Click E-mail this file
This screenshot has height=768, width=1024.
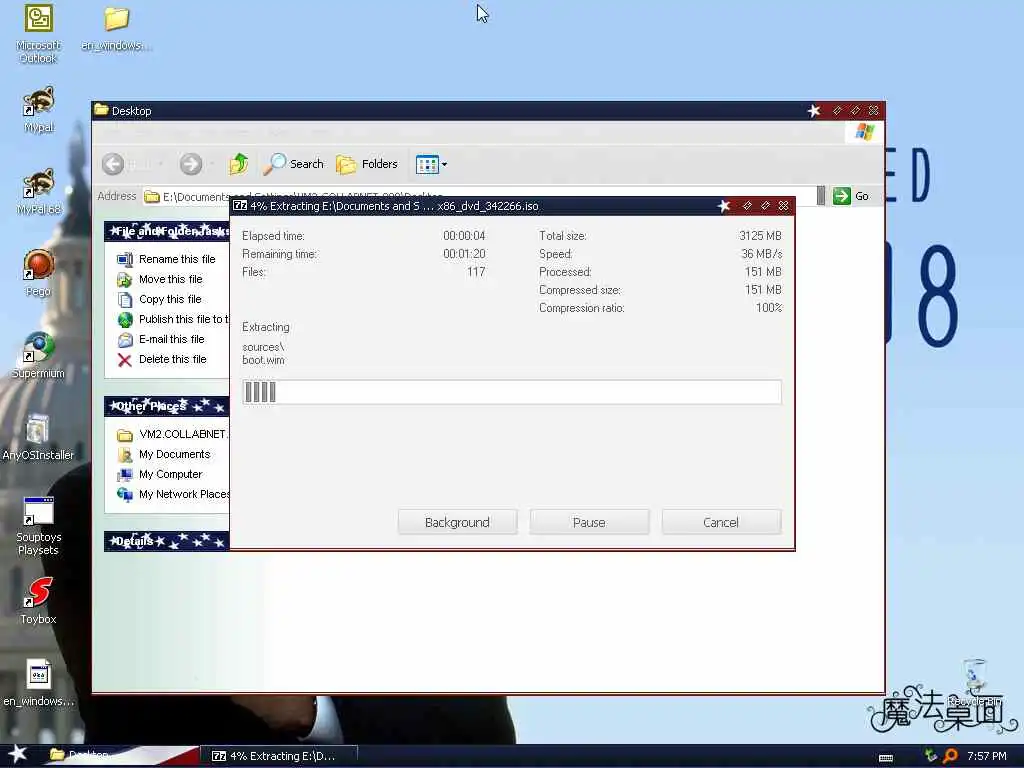(x=161, y=340)
